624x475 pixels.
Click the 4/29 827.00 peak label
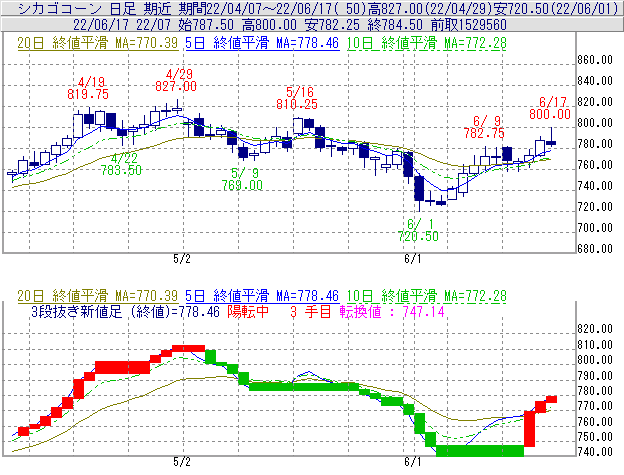point(176,80)
